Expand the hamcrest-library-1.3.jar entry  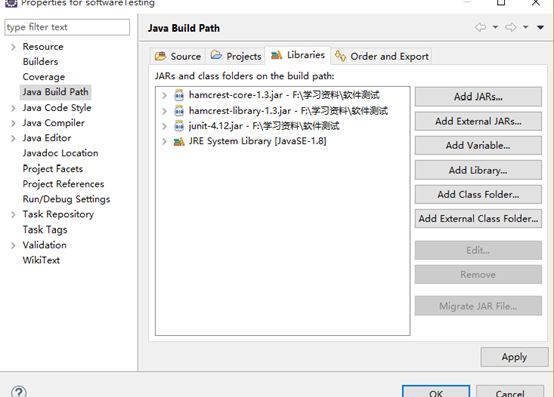[x=164, y=111]
